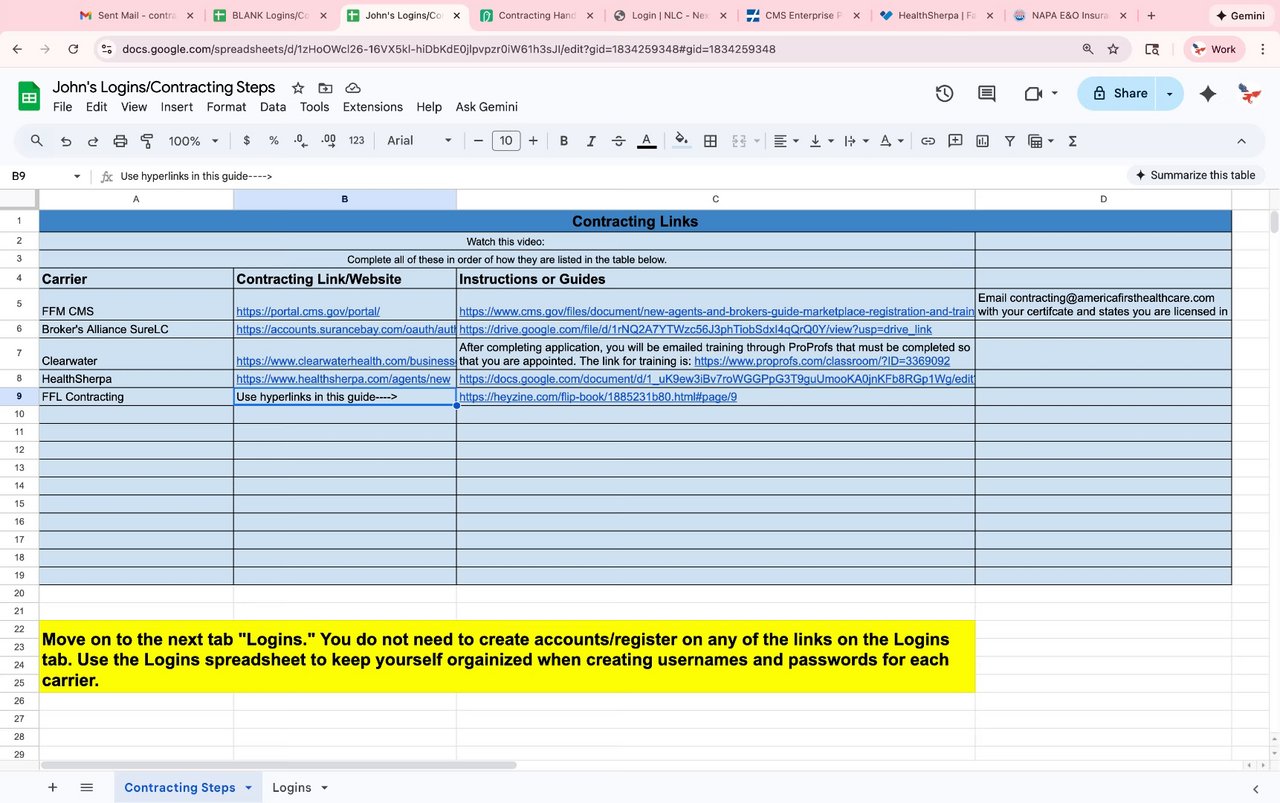Open the Google Sheets home icon
This screenshot has width=1280, height=803.
28,96
